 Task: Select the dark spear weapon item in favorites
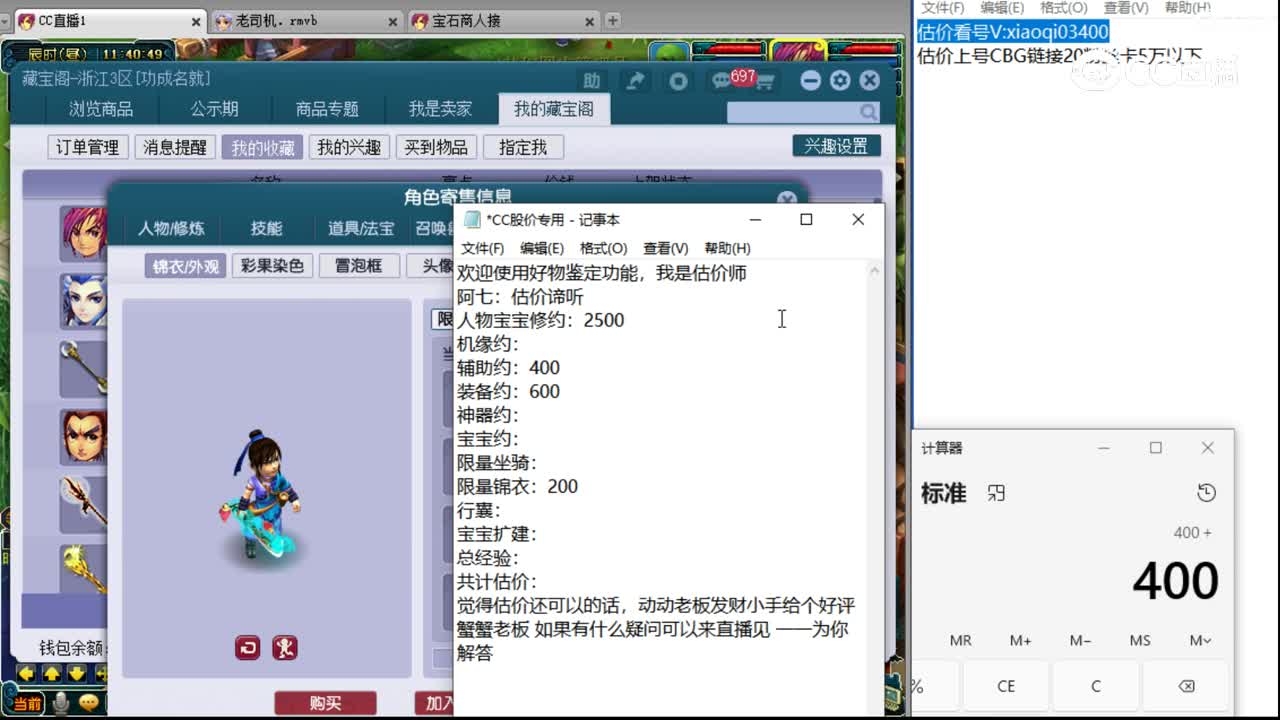[x=83, y=503]
